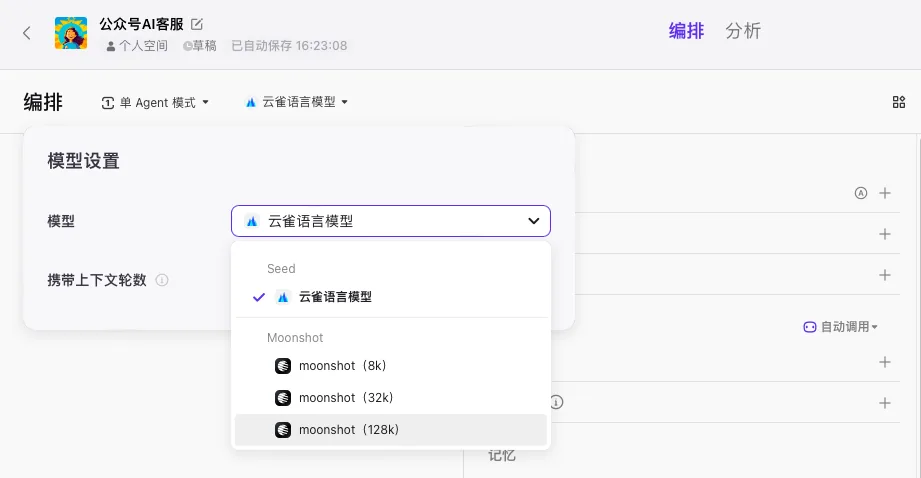Click the moonshot (8k) model icon
This screenshot has width=921, height=478.
(x=283, y=366)
